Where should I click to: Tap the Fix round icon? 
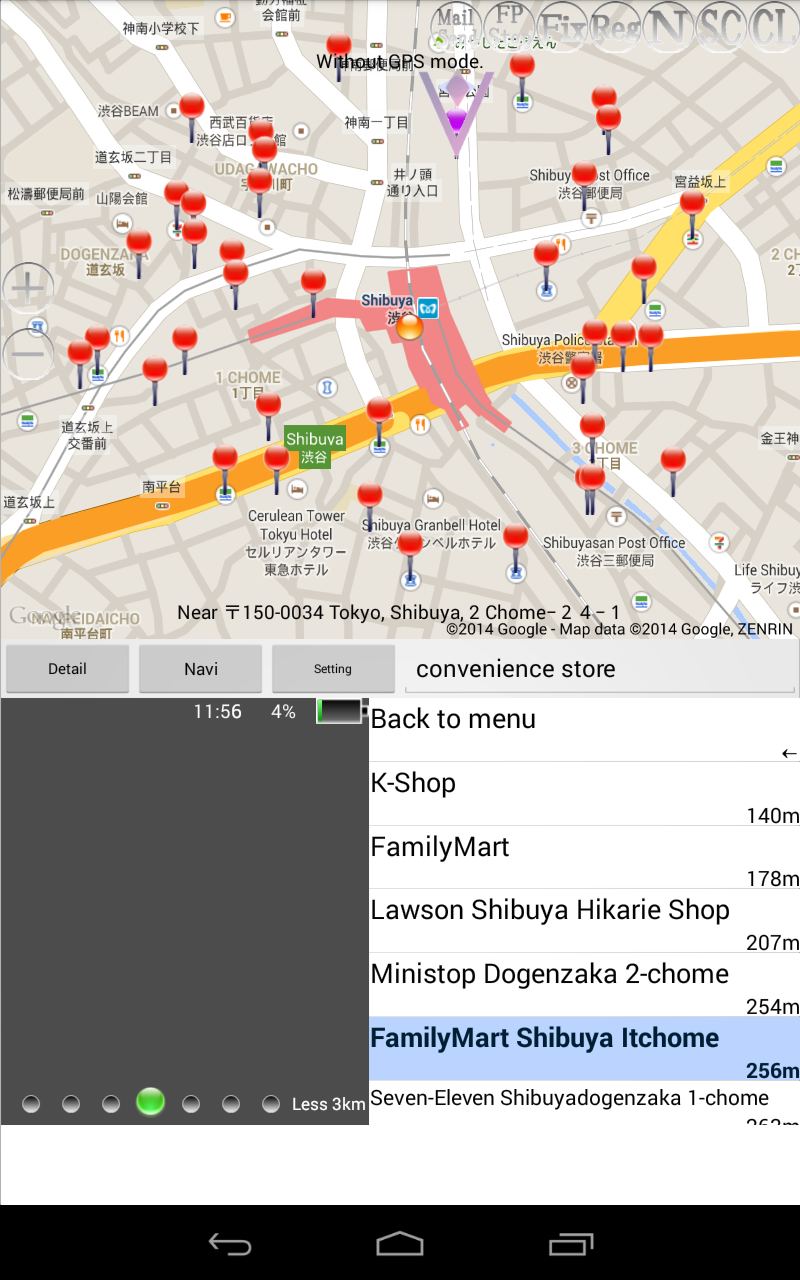pos(563,27)
